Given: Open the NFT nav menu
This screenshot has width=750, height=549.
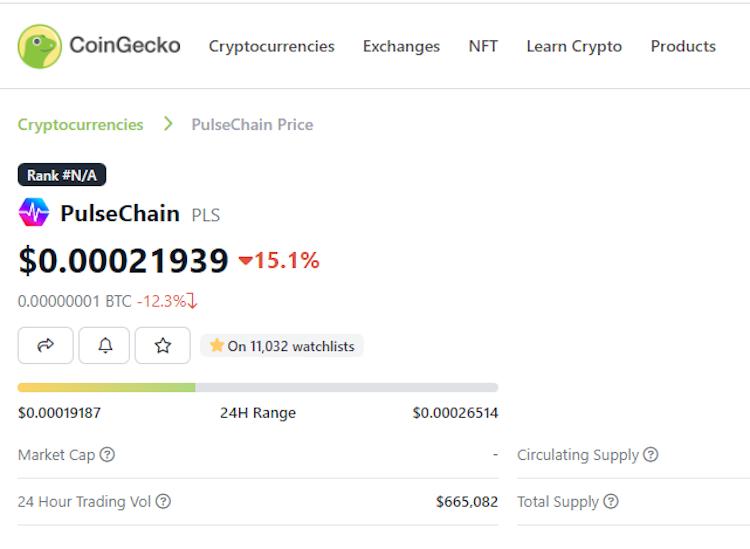Looking at the screenshot, I should point(483,46).
